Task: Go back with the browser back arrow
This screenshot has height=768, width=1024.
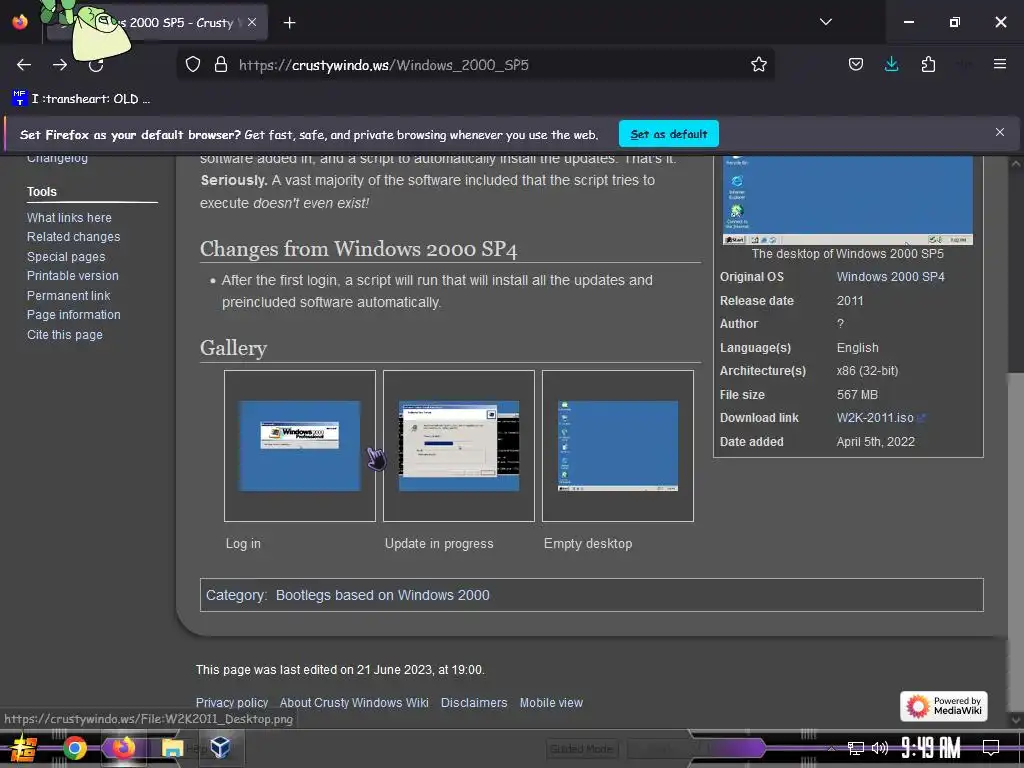Action: (x=24, y=65)
